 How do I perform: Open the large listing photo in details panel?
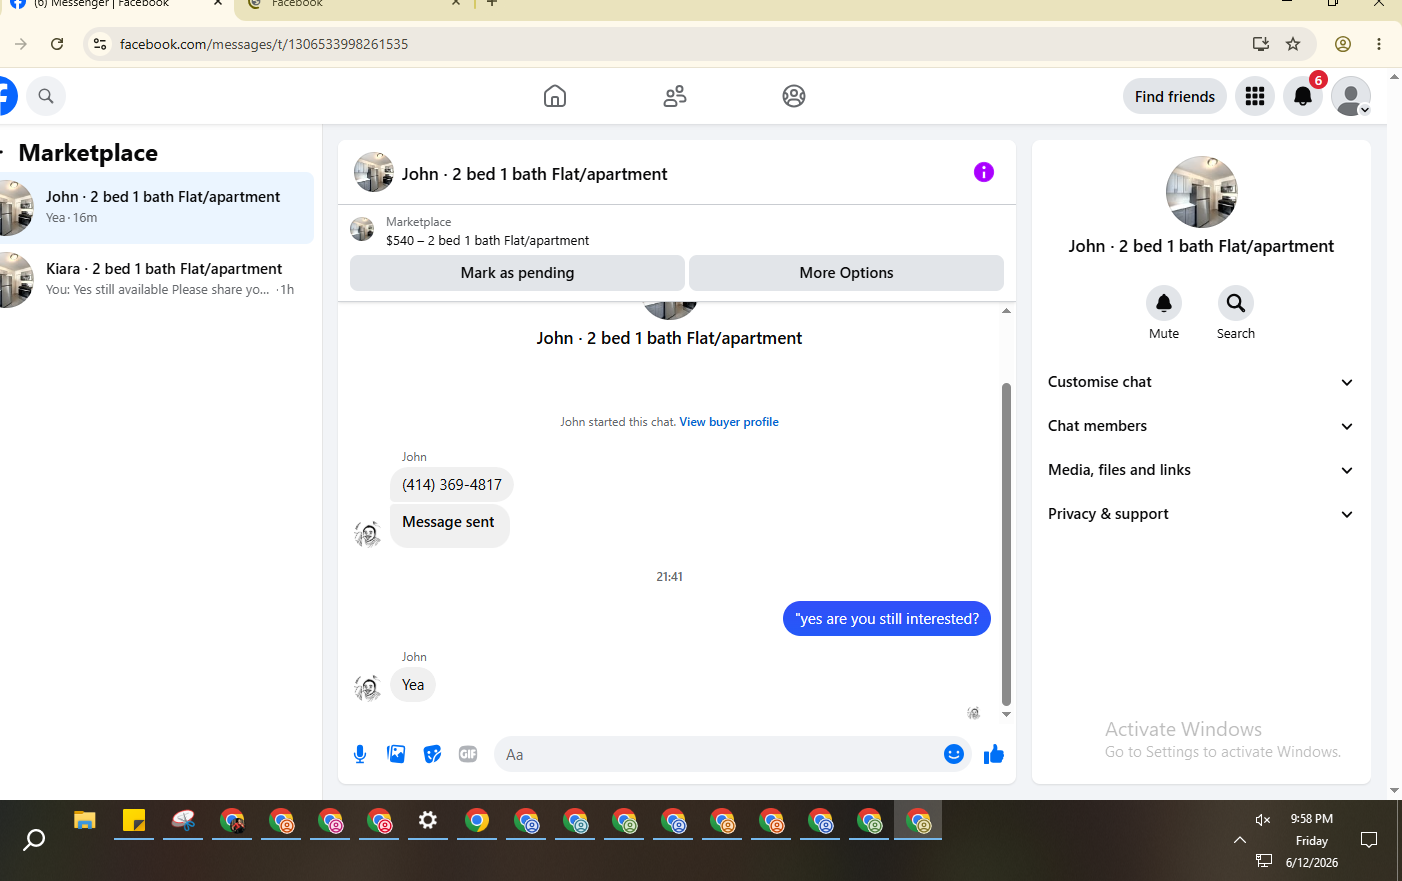tap(1201, 192)
